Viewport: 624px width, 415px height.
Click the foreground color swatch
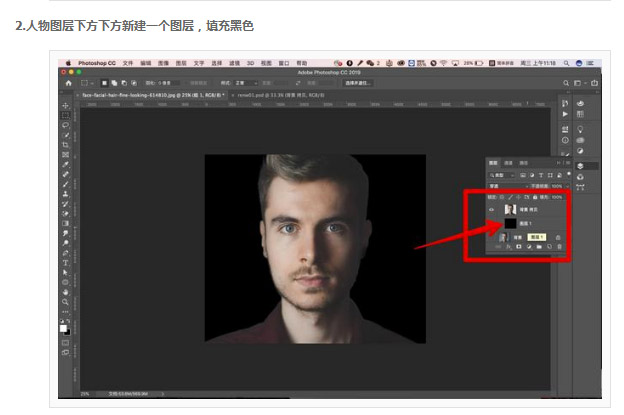pos(63,328)
